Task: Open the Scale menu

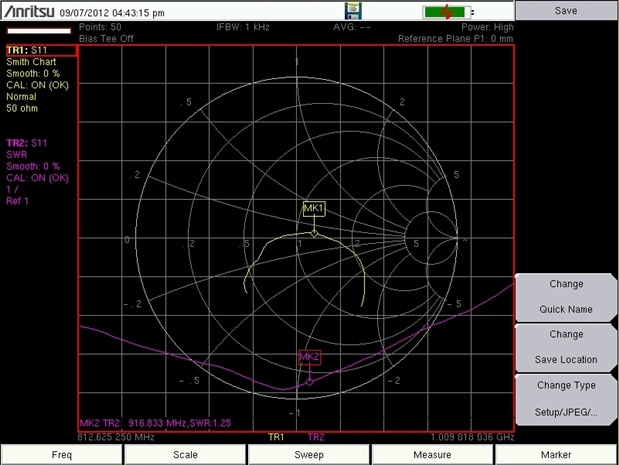Action: [185, 454]
